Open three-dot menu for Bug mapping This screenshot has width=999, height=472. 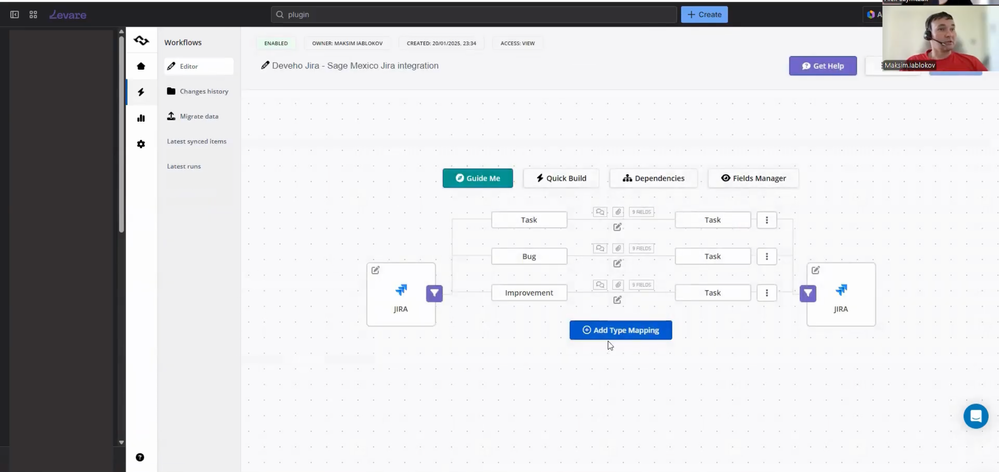tap(766, 256)
